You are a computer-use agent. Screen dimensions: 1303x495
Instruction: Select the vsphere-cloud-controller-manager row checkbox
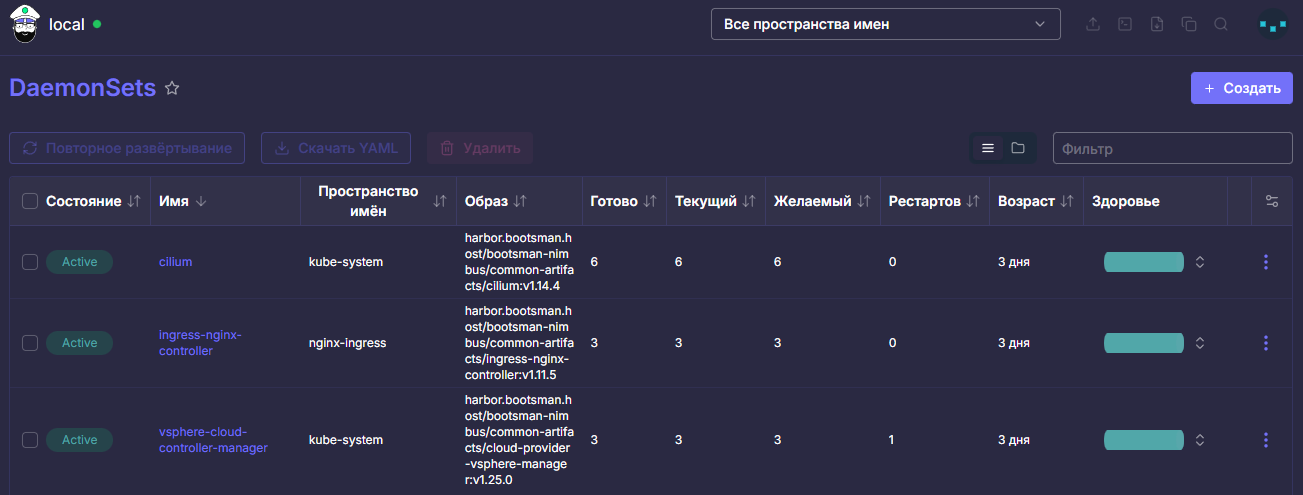(x=30, y=440)
